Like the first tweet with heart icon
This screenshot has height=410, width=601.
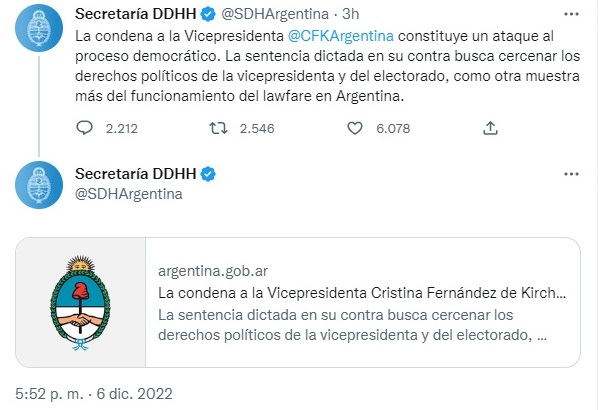(355, 128)
